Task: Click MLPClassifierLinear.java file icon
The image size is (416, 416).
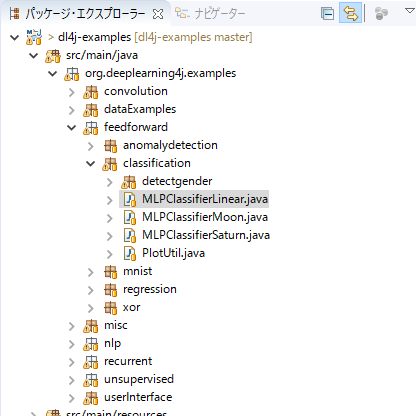Action: (x=130, y=199)
